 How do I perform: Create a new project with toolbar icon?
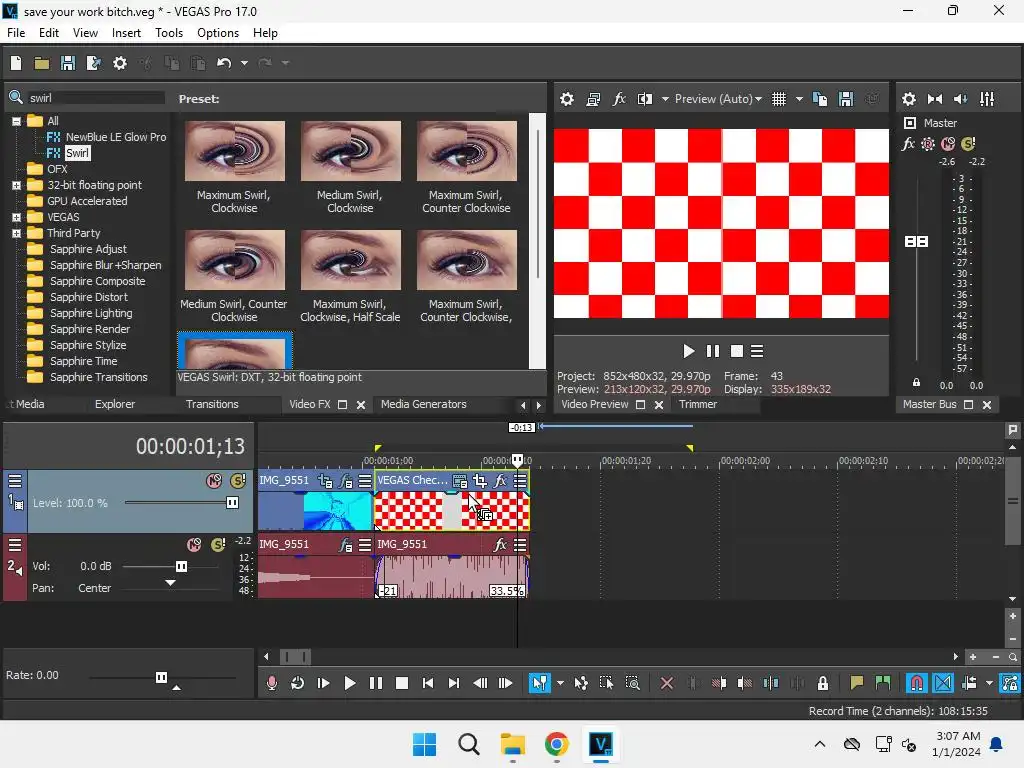point(16,63)
